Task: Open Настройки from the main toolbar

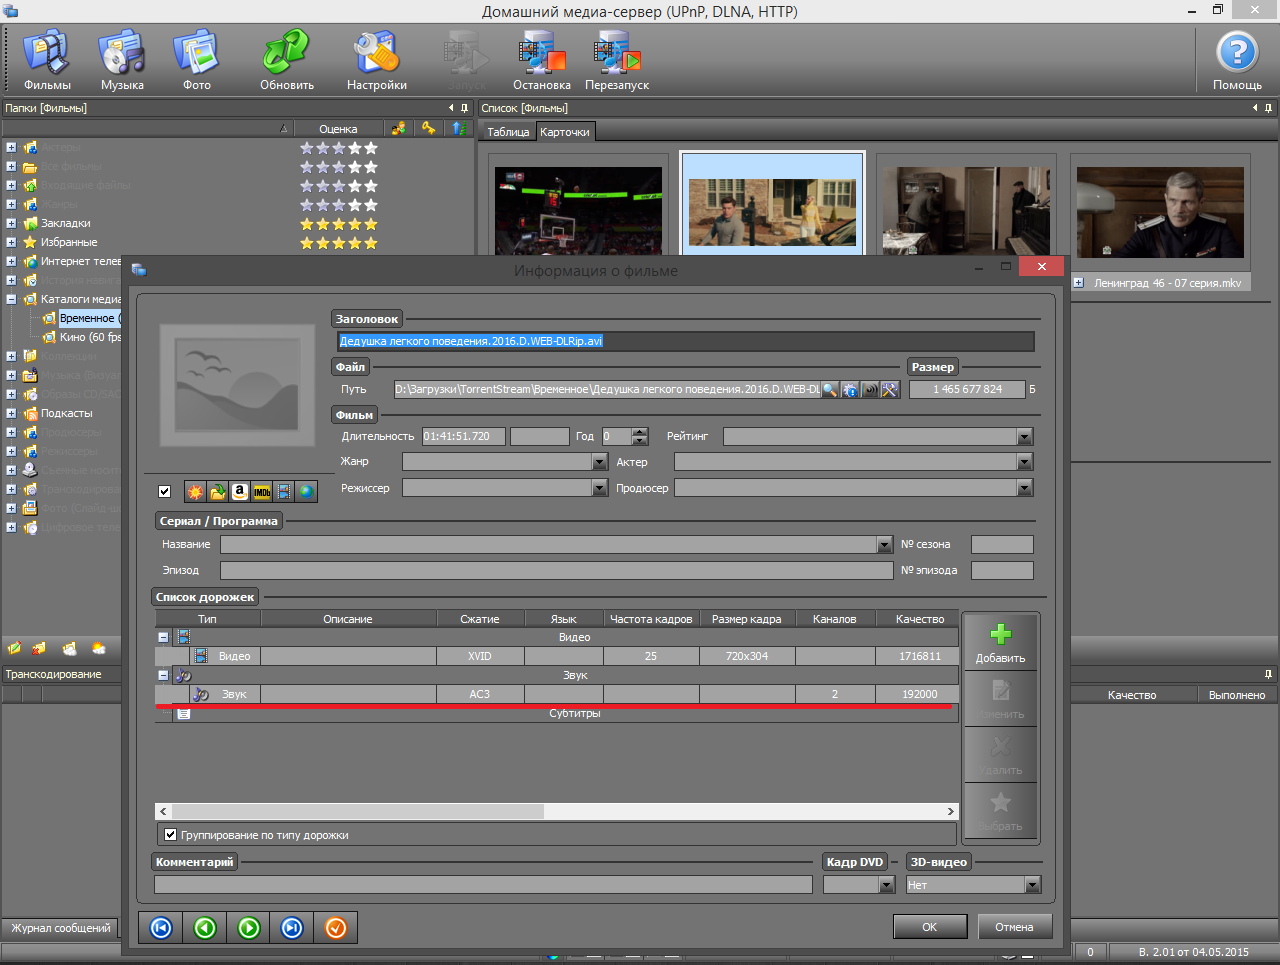Action: click(376, 60)
